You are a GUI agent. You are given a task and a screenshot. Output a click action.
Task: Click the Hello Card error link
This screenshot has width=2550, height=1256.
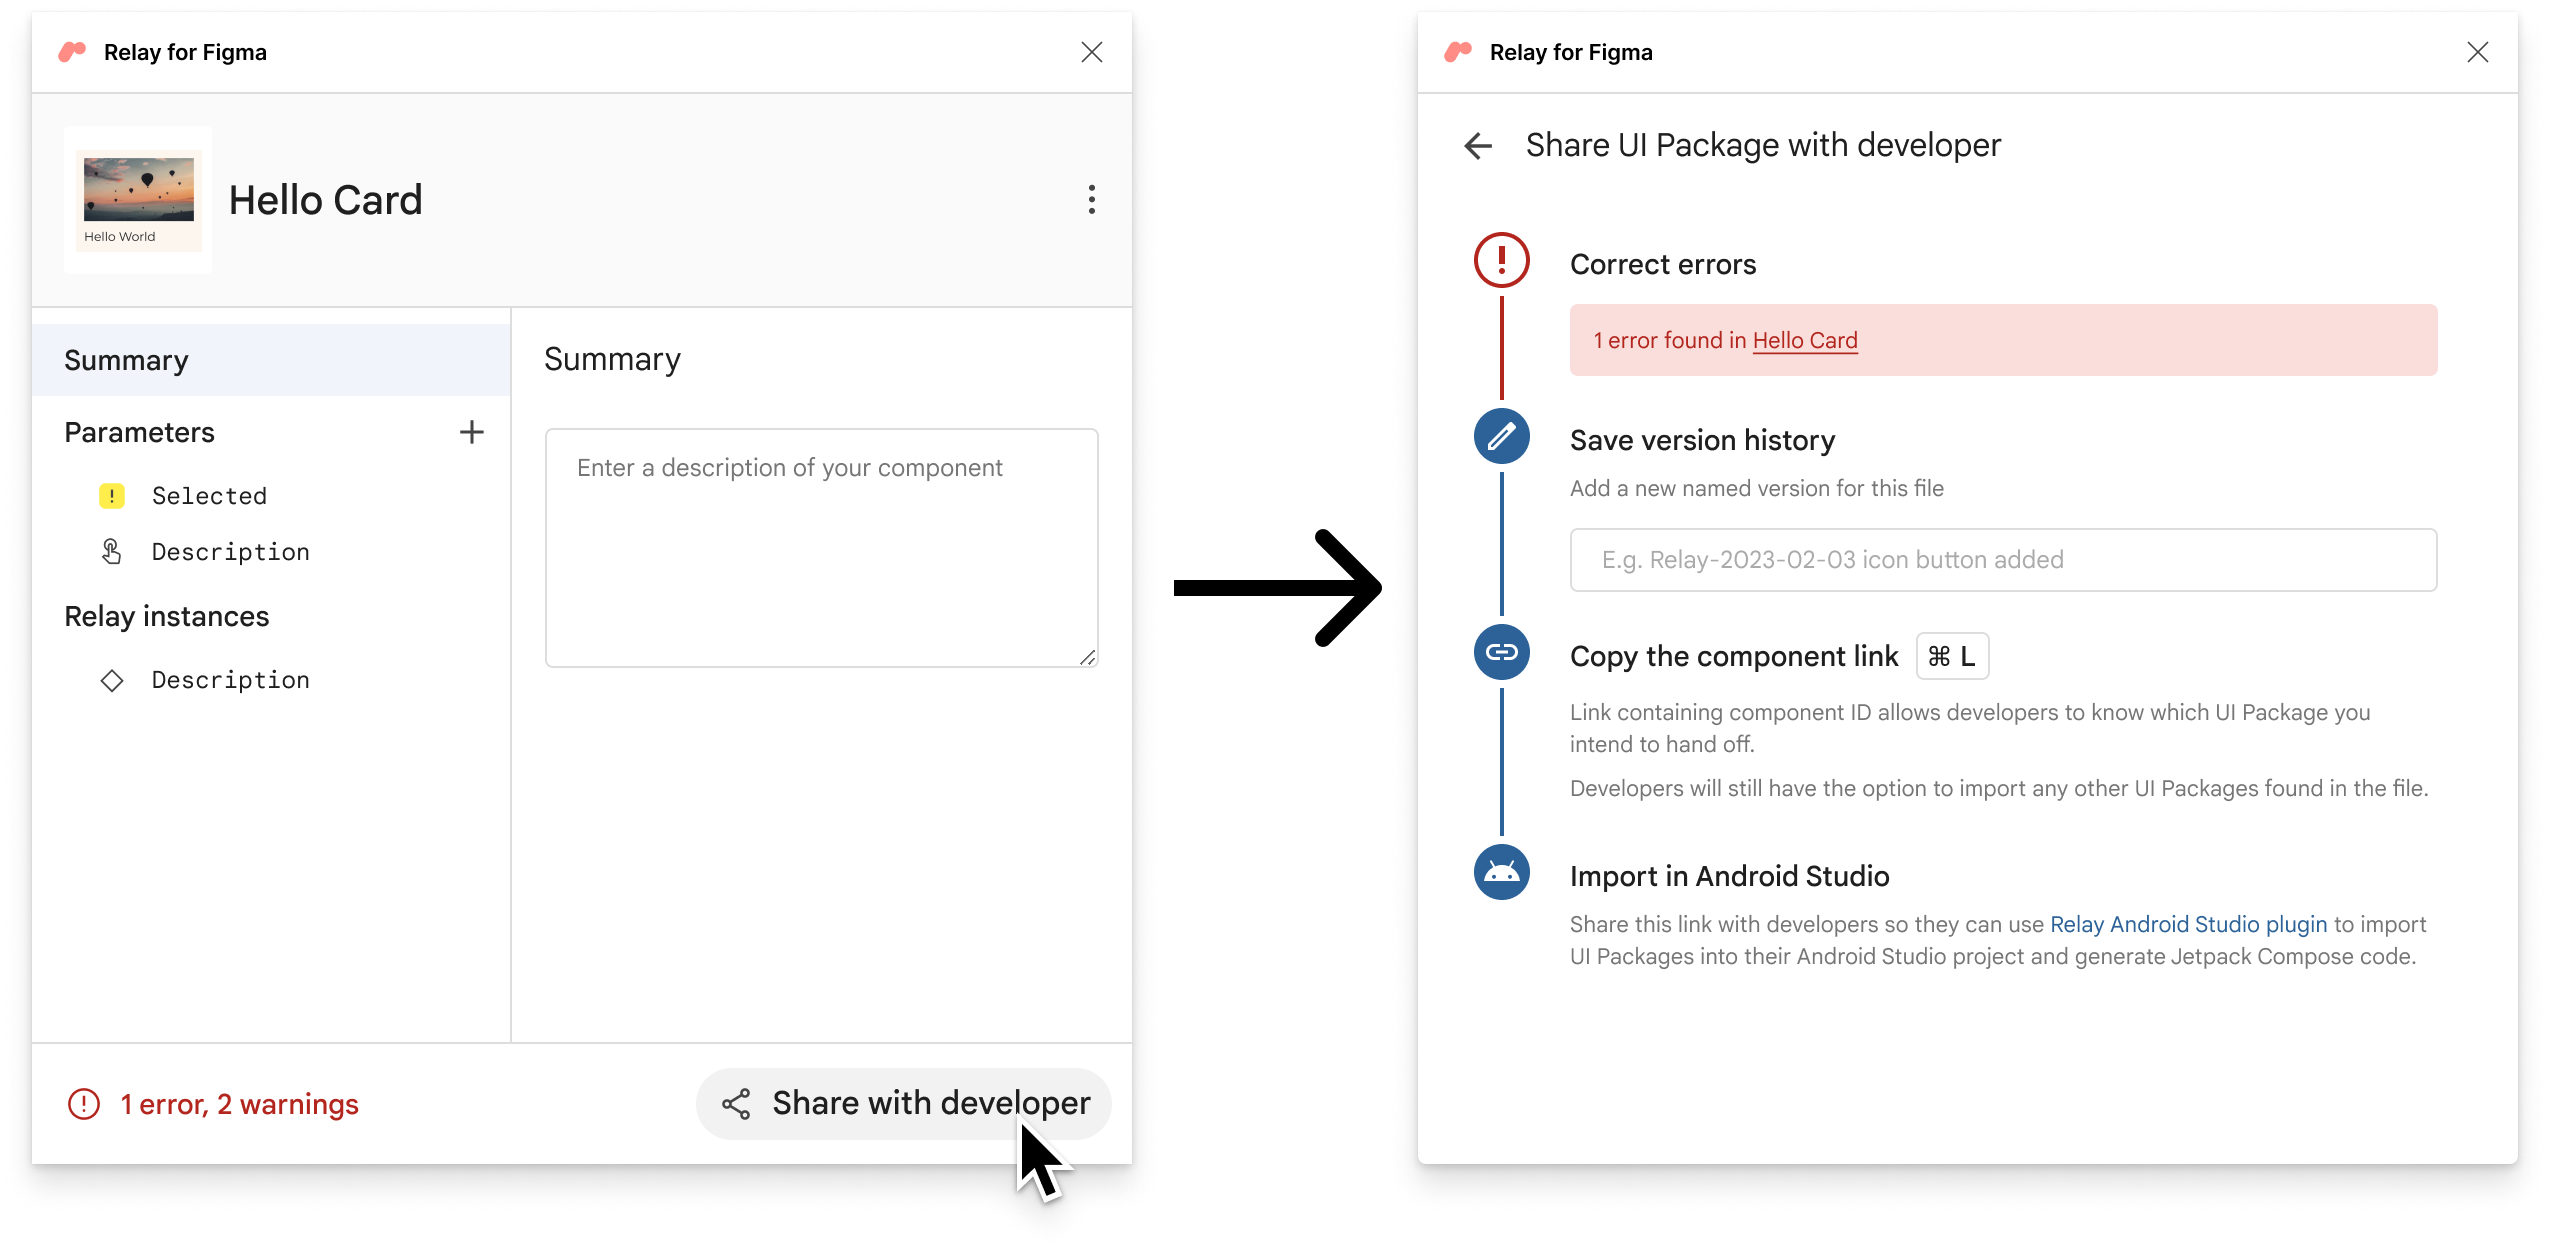click(1802, 340)
